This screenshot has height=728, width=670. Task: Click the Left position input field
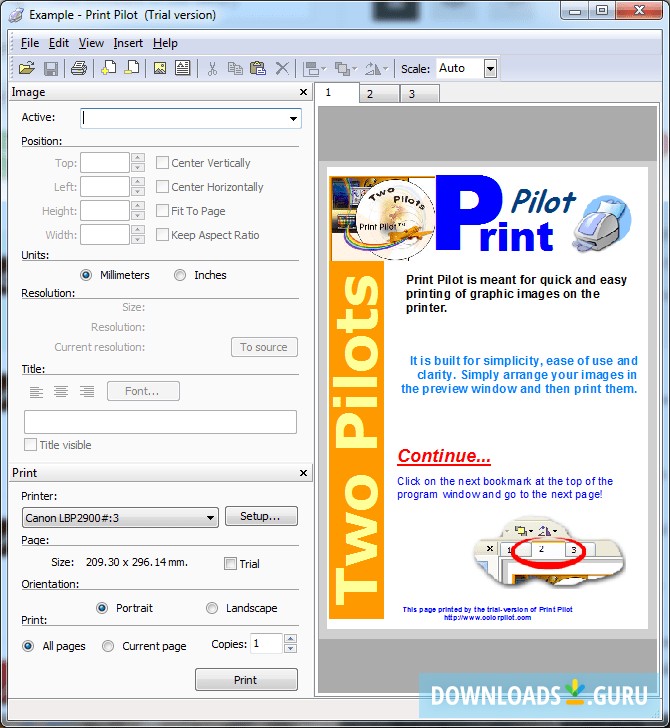click(104, 187)
